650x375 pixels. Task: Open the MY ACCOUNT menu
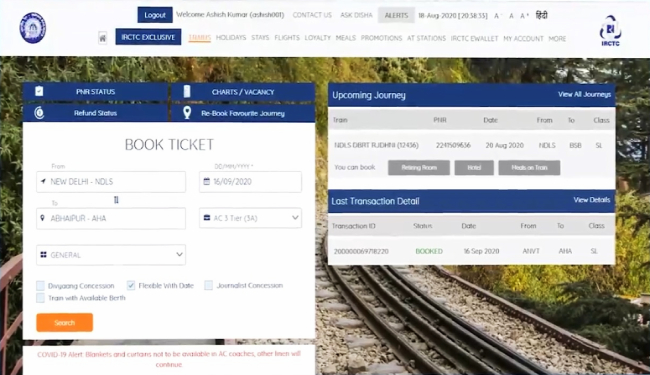(x=523, y=39)
